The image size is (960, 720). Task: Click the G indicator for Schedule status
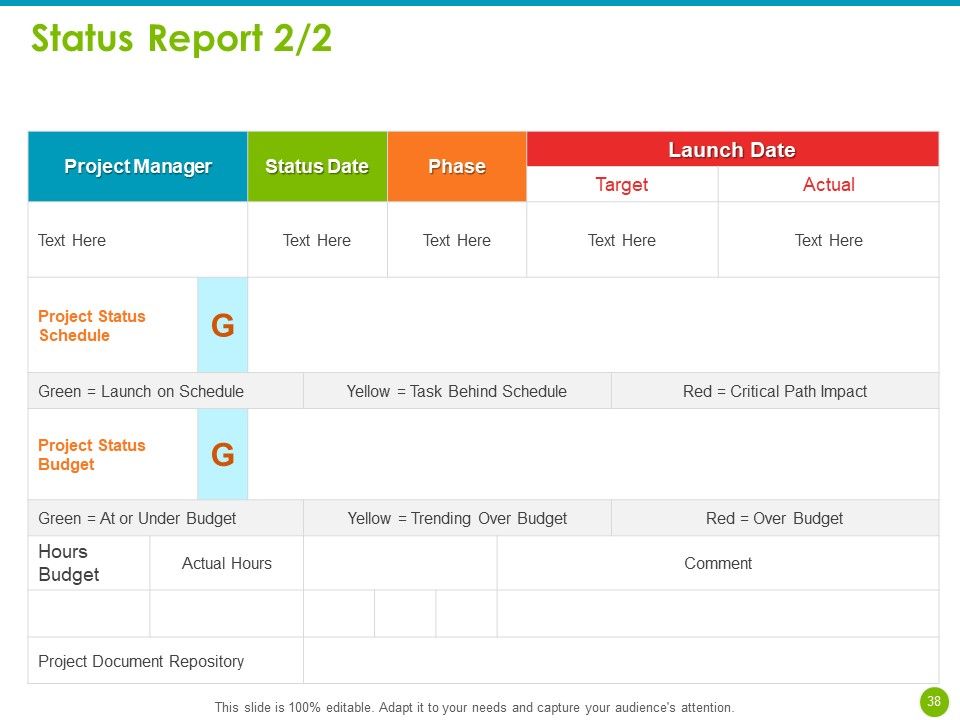tap(223, 325)
